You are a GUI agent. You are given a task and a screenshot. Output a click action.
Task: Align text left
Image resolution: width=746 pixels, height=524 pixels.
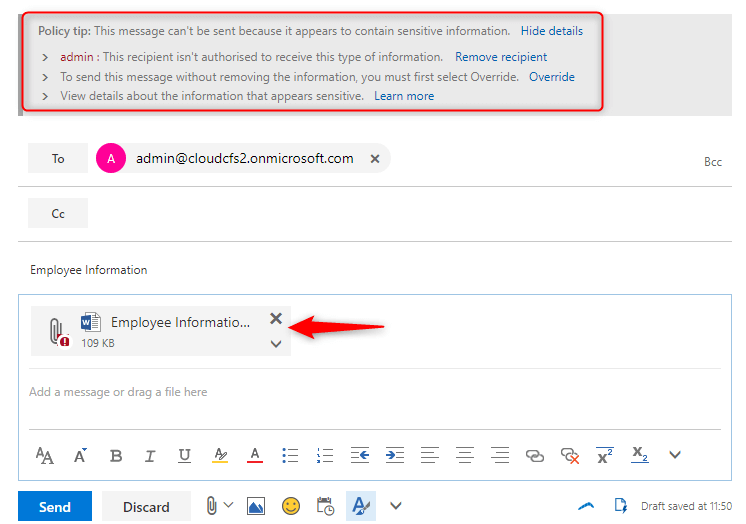430,455
